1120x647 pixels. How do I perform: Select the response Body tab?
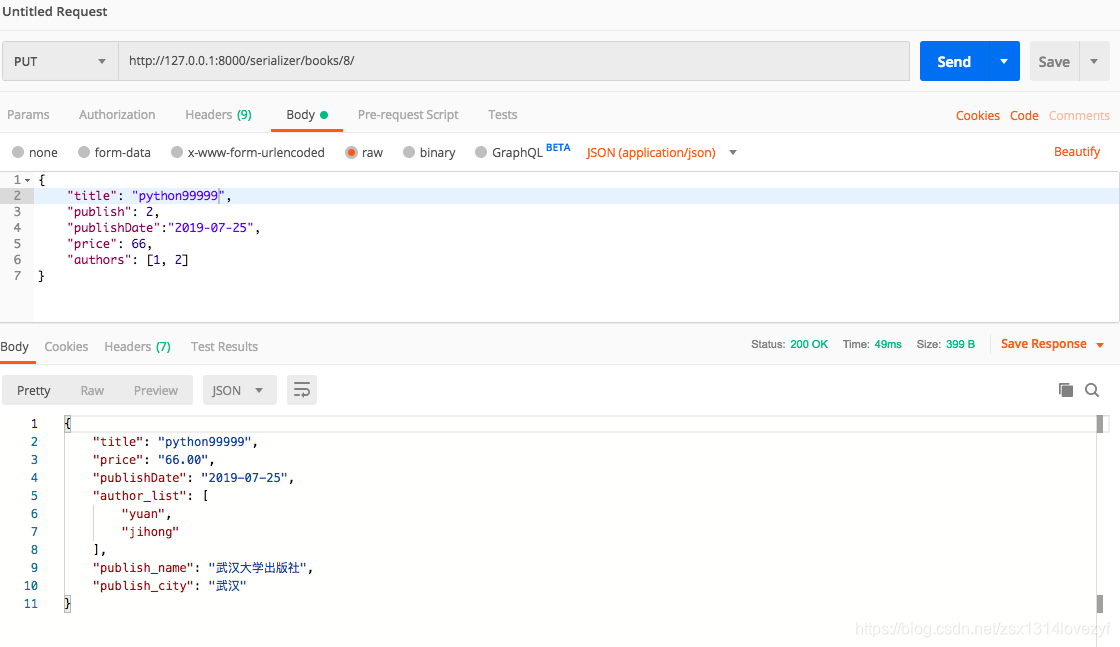point(15,346)
